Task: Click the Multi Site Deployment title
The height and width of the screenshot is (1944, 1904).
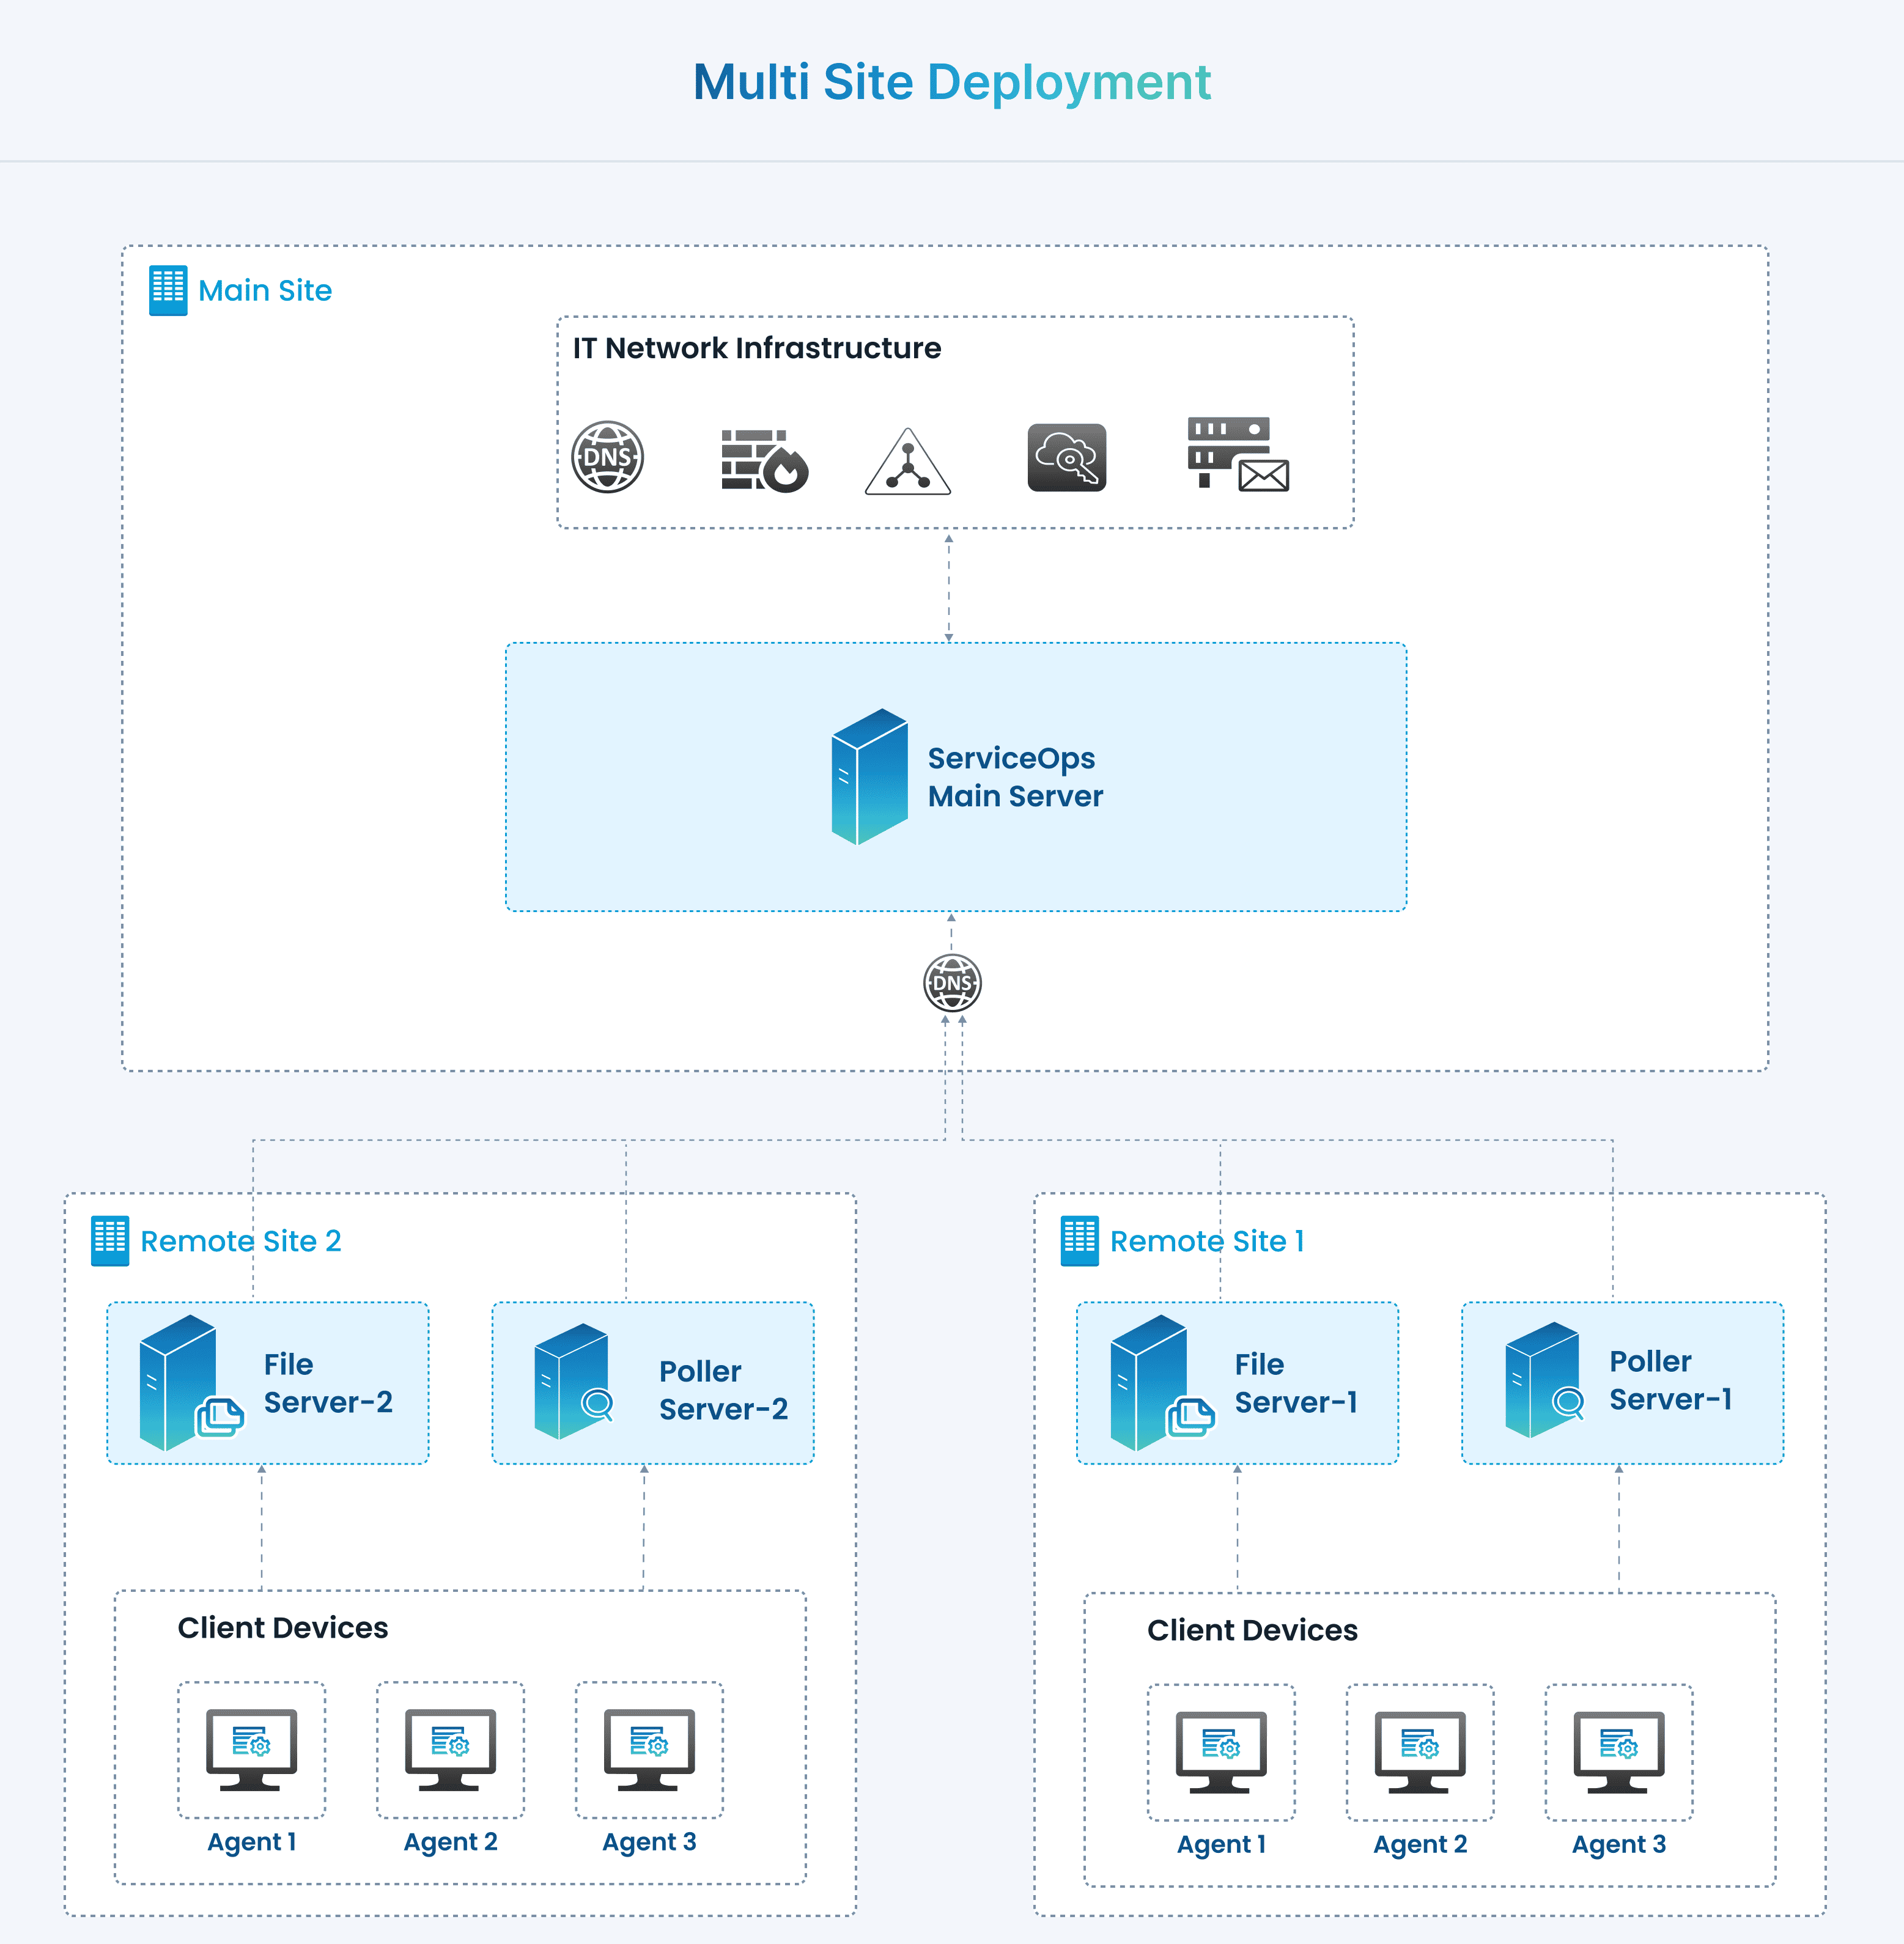Action: point(951,82)
